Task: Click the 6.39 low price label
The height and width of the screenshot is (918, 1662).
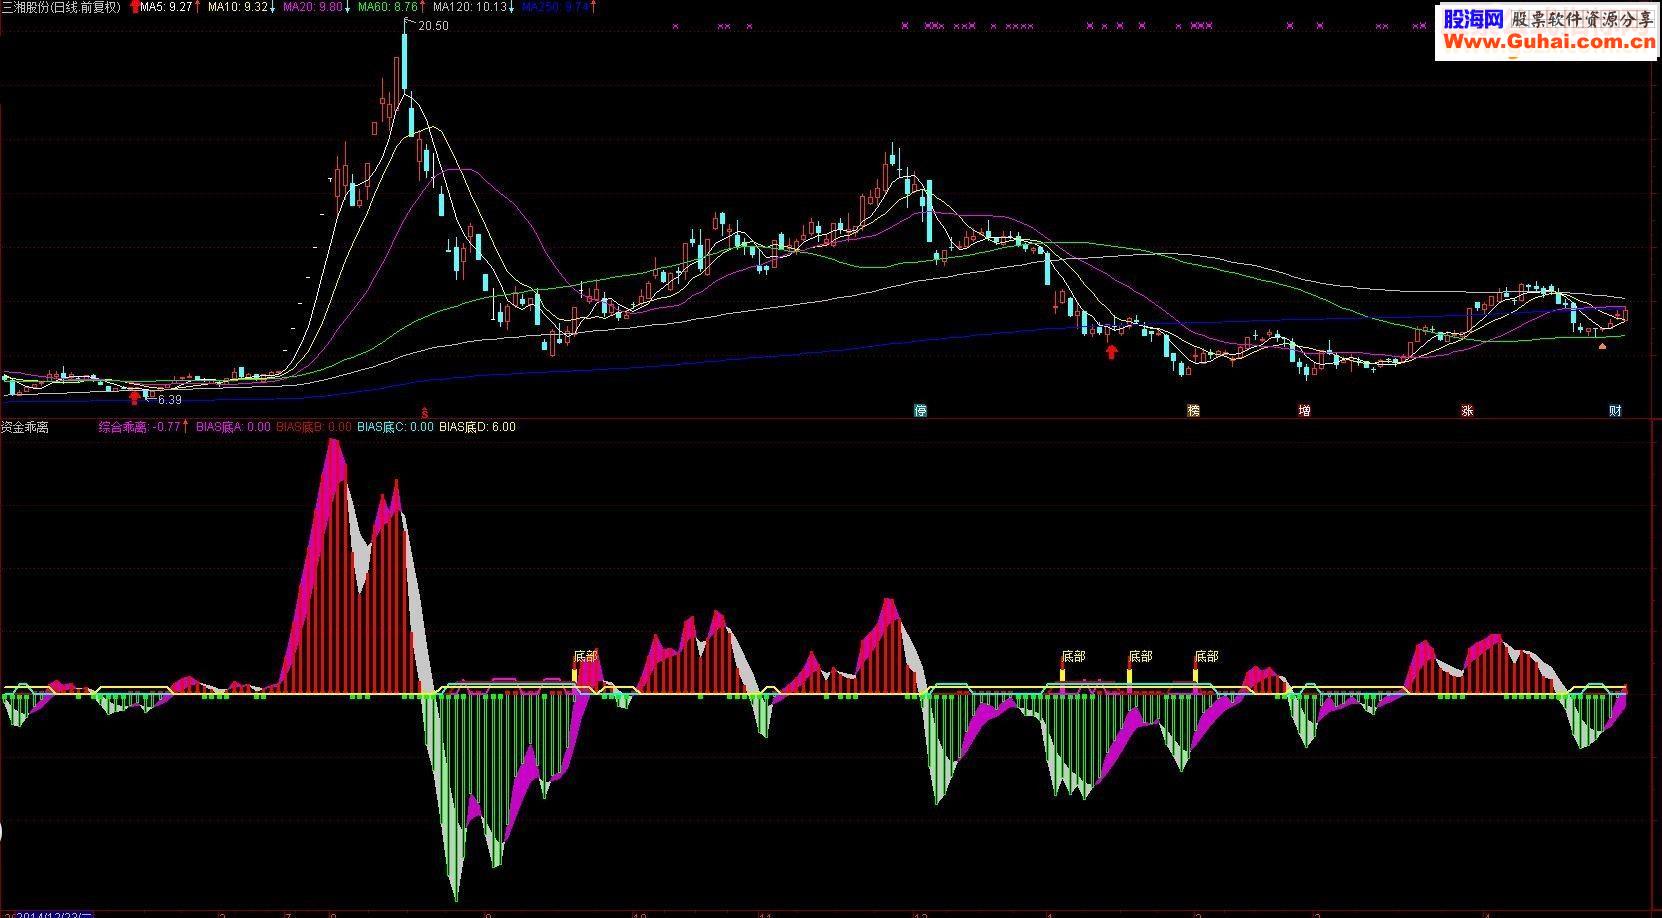Action: 170,400
